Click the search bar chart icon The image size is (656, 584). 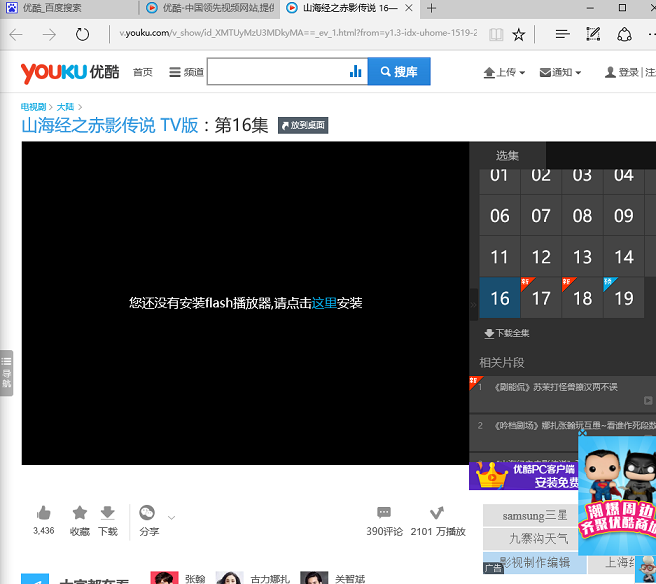(355, 72)
